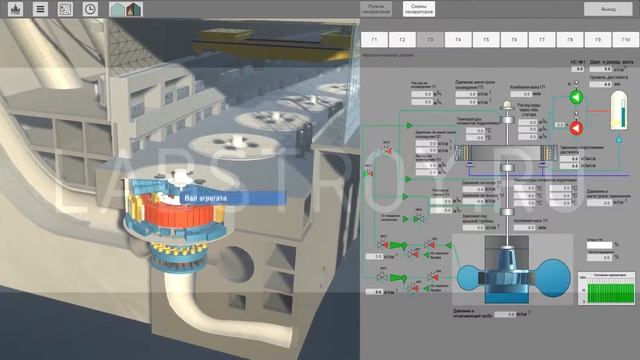The image size is (640, 360).
Task: Select generator Г9
Action: (x=598, y=40)
